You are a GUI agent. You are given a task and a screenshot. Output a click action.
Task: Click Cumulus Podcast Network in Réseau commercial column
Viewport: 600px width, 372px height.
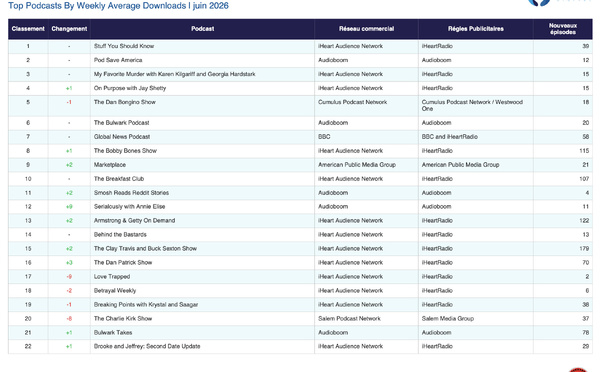coord(352,102)
